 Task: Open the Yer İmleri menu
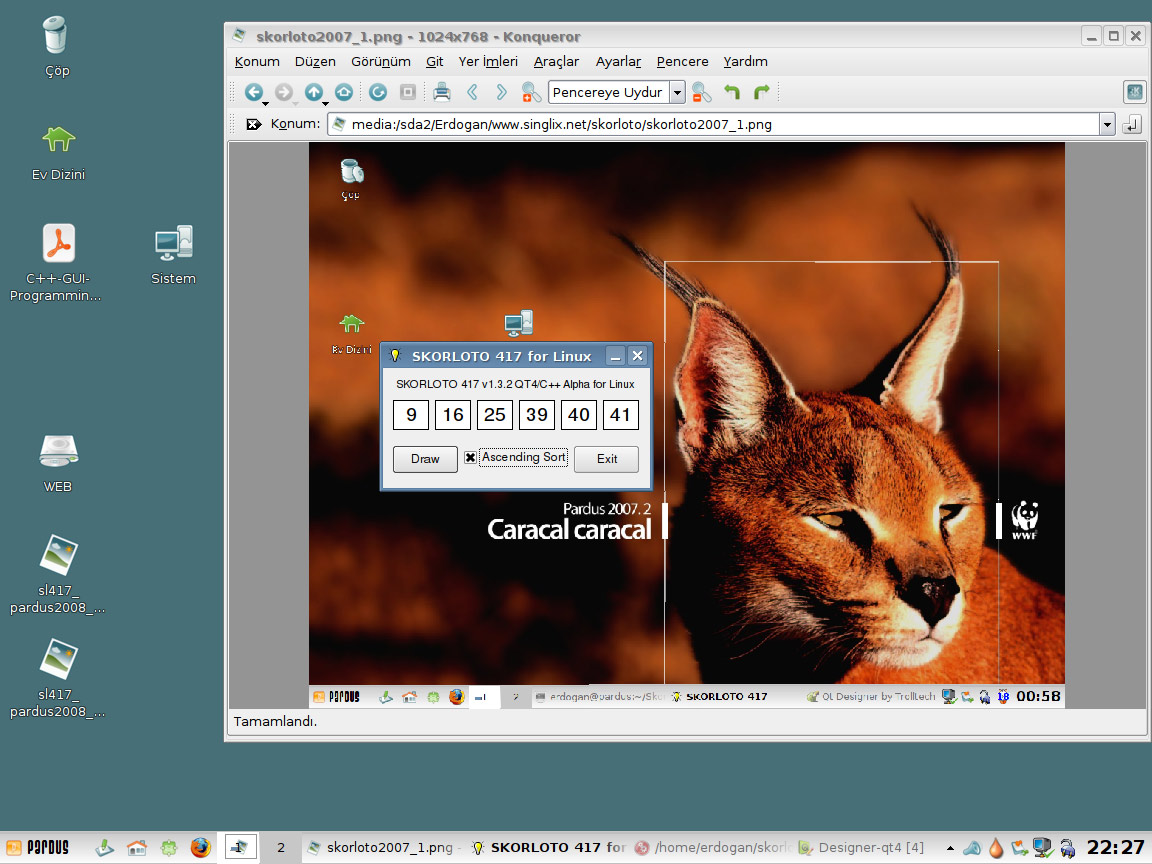click(488, 61)
